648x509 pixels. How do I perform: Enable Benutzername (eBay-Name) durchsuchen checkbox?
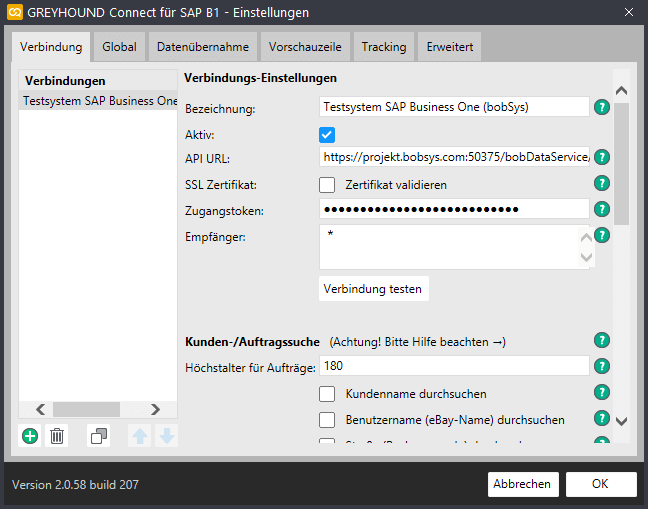(x=327, y=420)
